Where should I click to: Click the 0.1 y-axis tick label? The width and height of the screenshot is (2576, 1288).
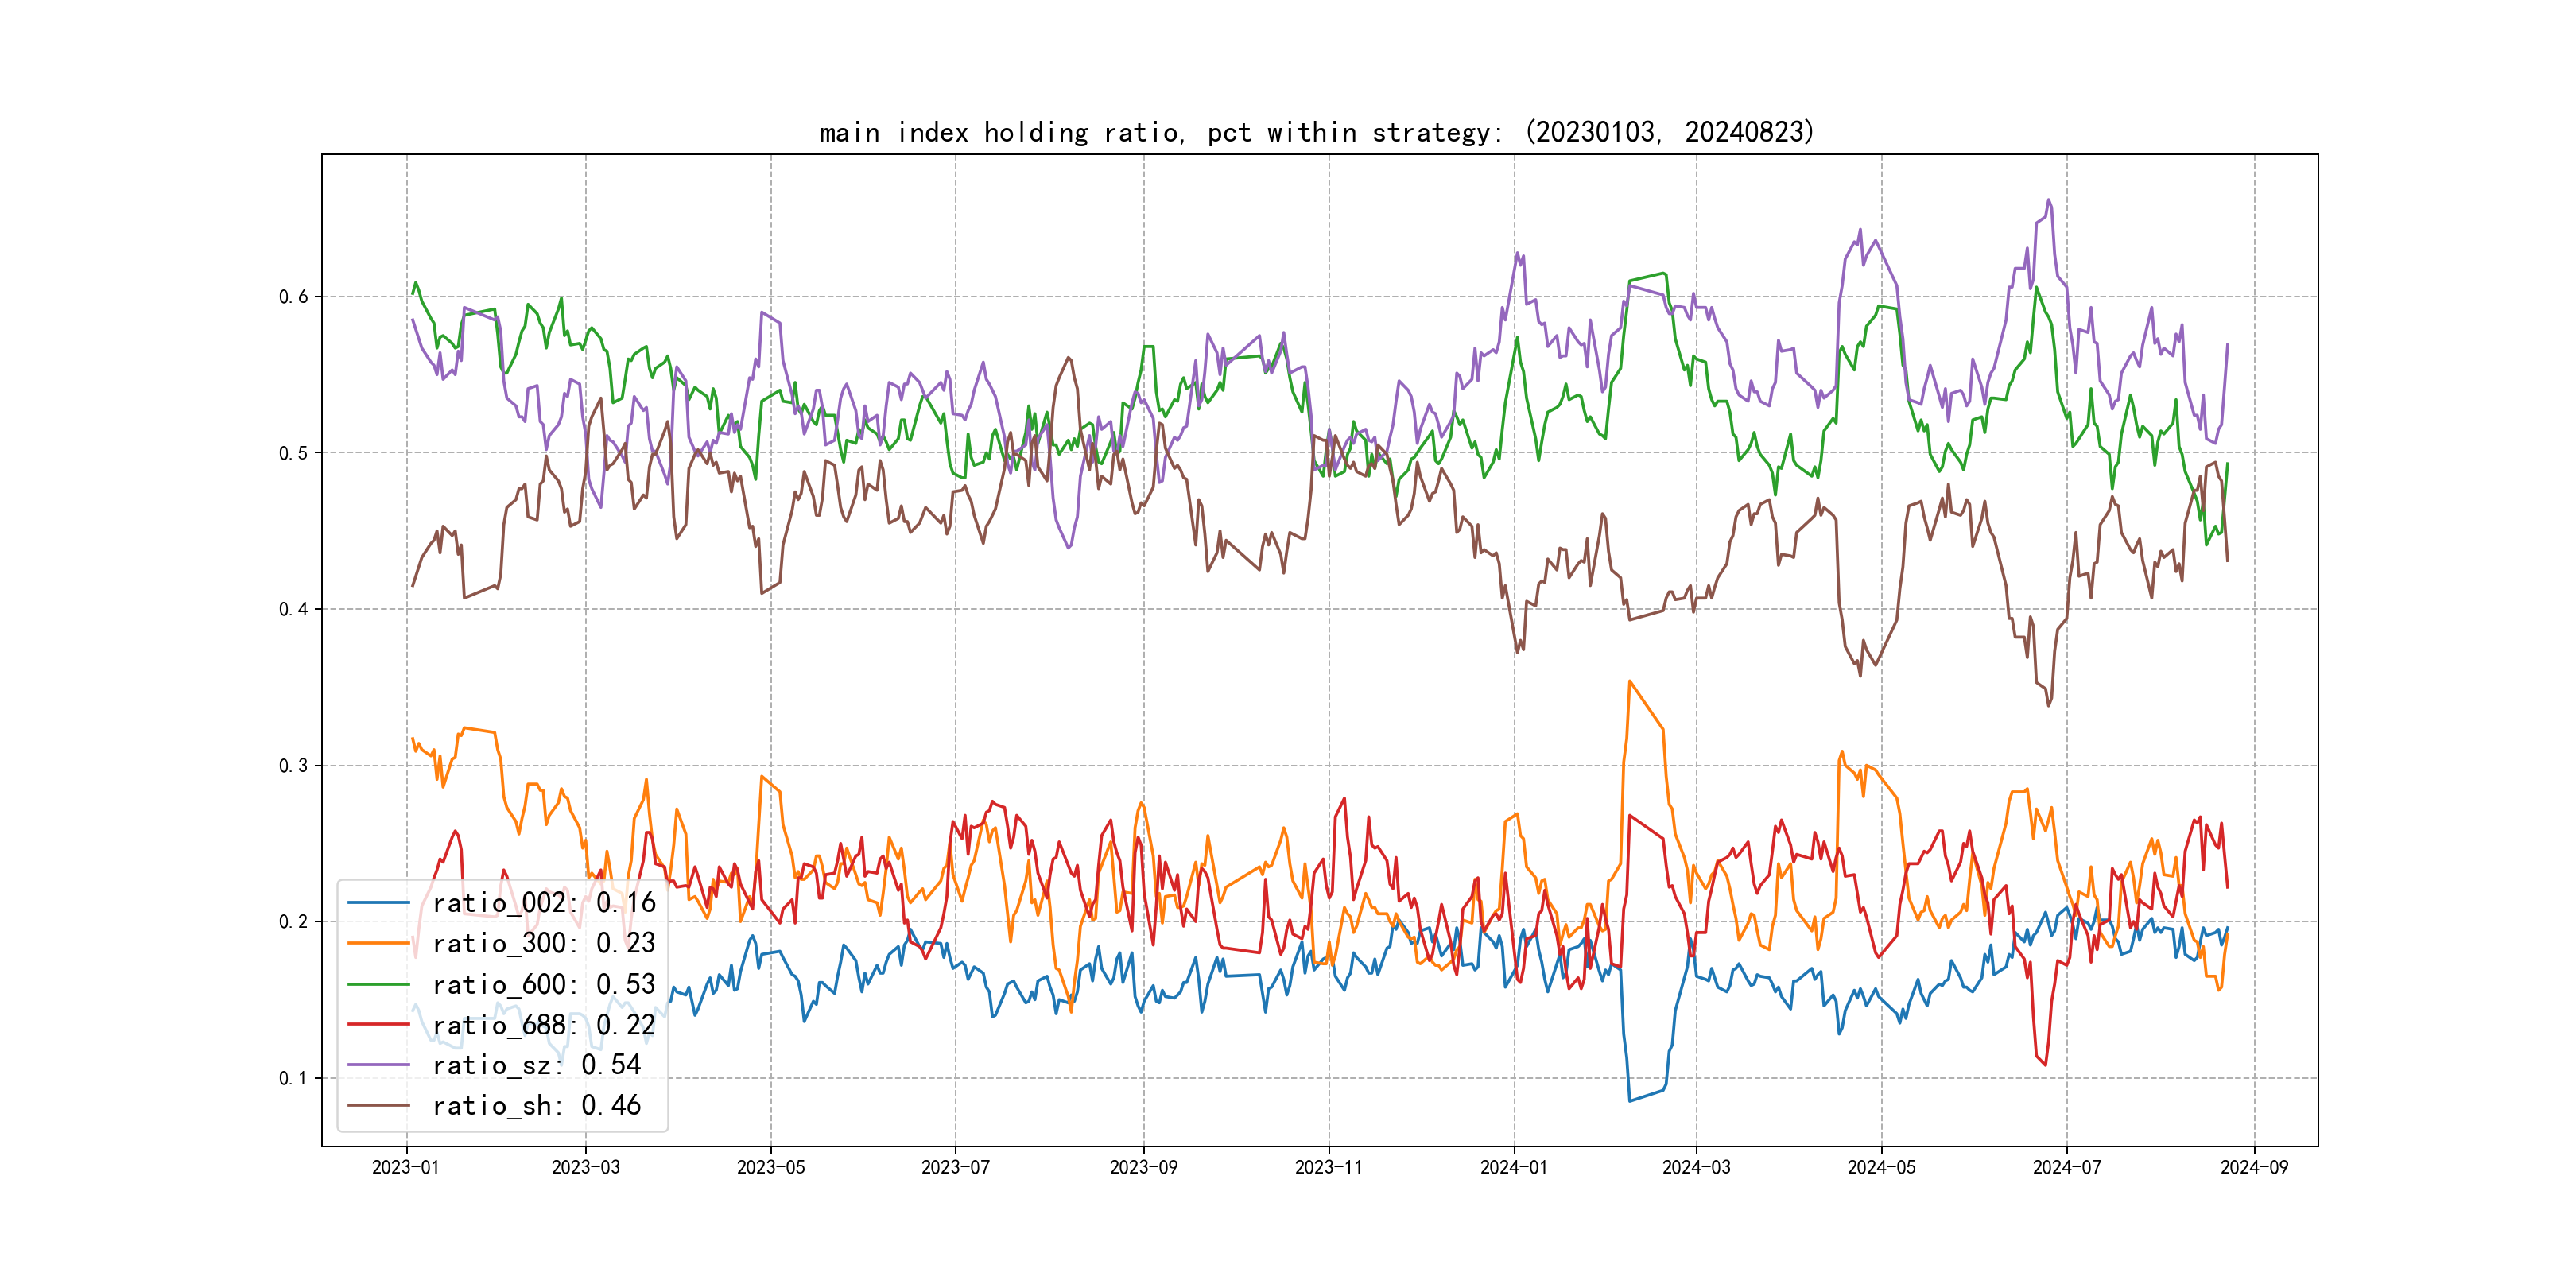click(293, 1078)
